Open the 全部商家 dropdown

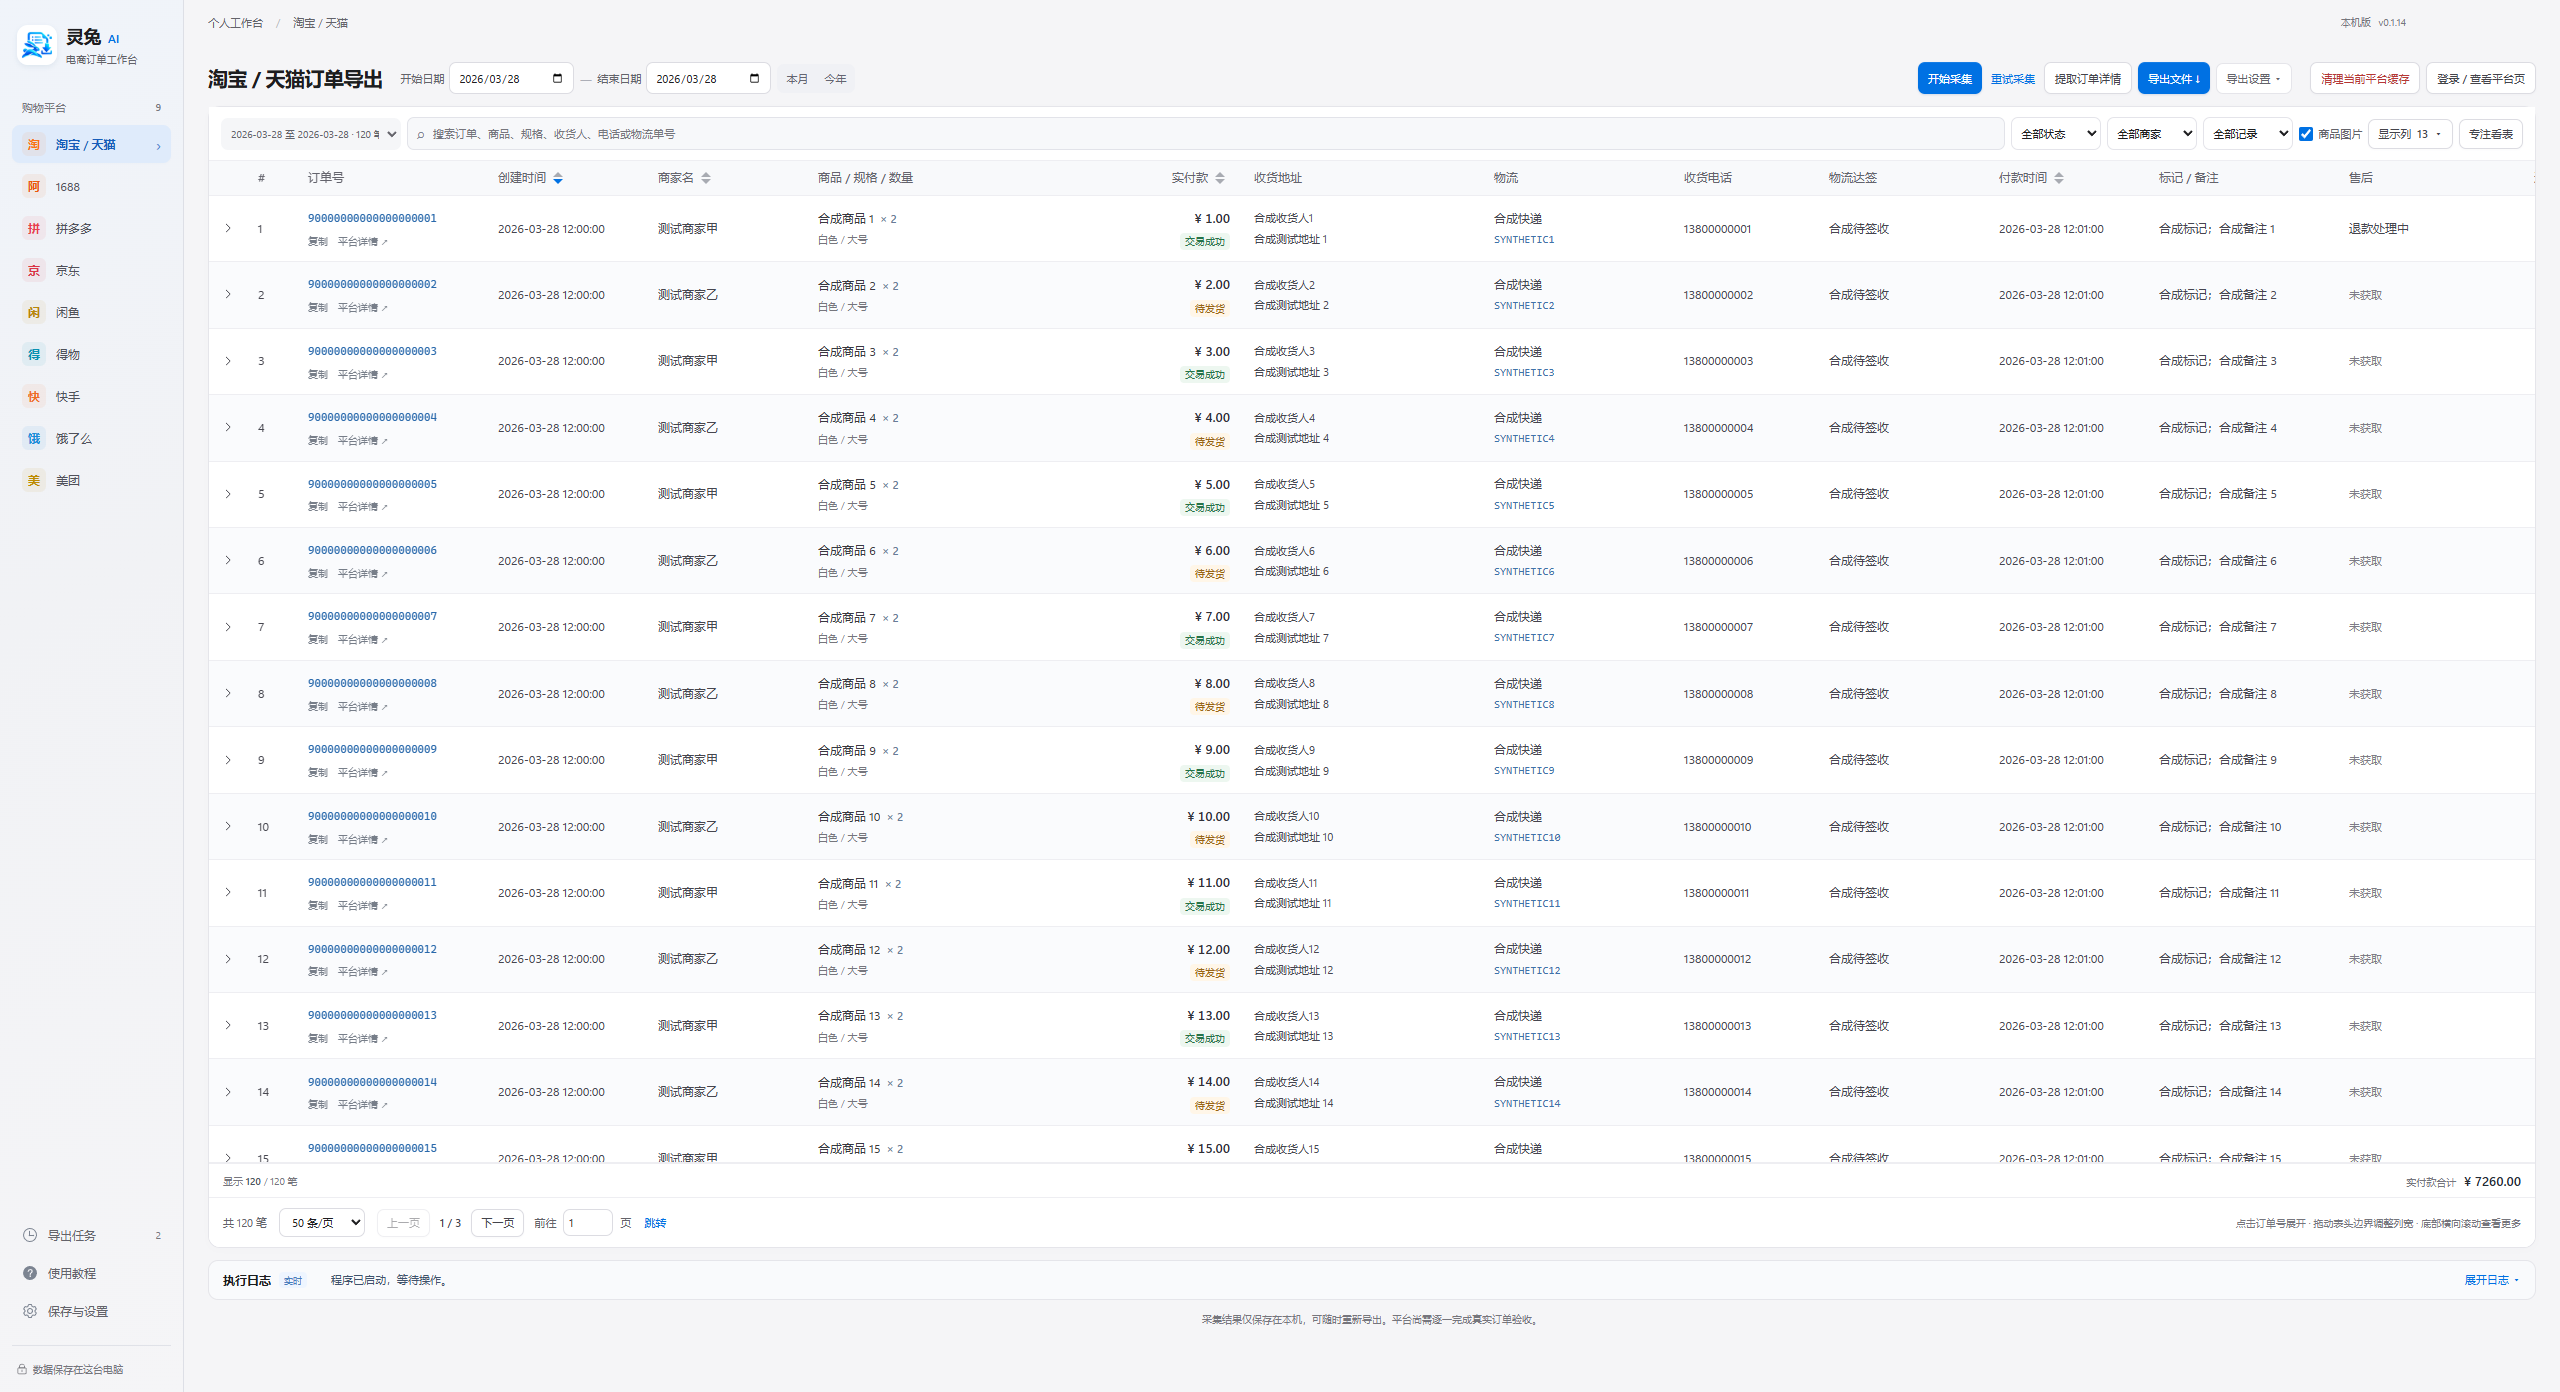coord(2151,134)
